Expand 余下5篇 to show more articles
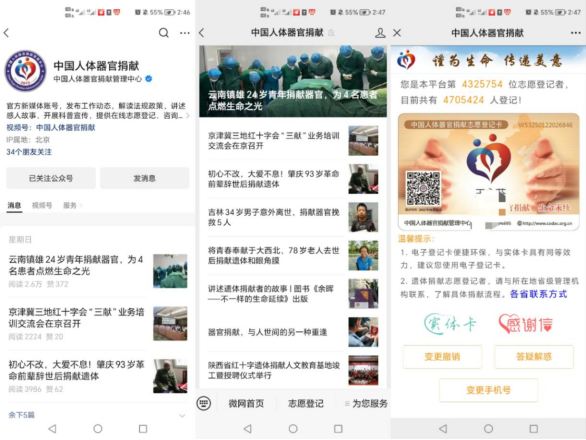The width and height of the screenshot is (586, 440). [x=21, y=415]
